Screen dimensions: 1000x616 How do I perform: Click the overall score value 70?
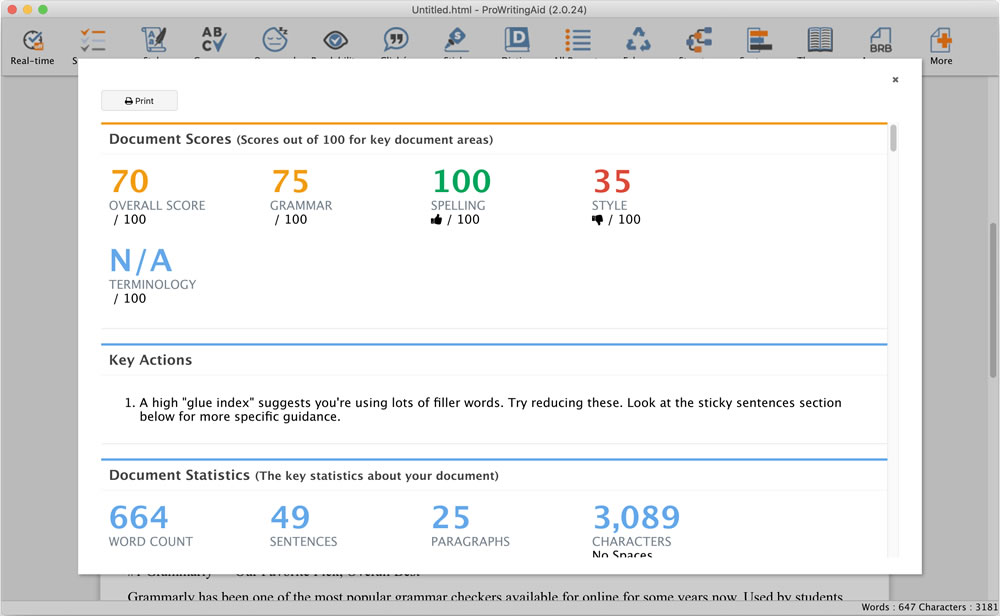click(x=129, y=181)
